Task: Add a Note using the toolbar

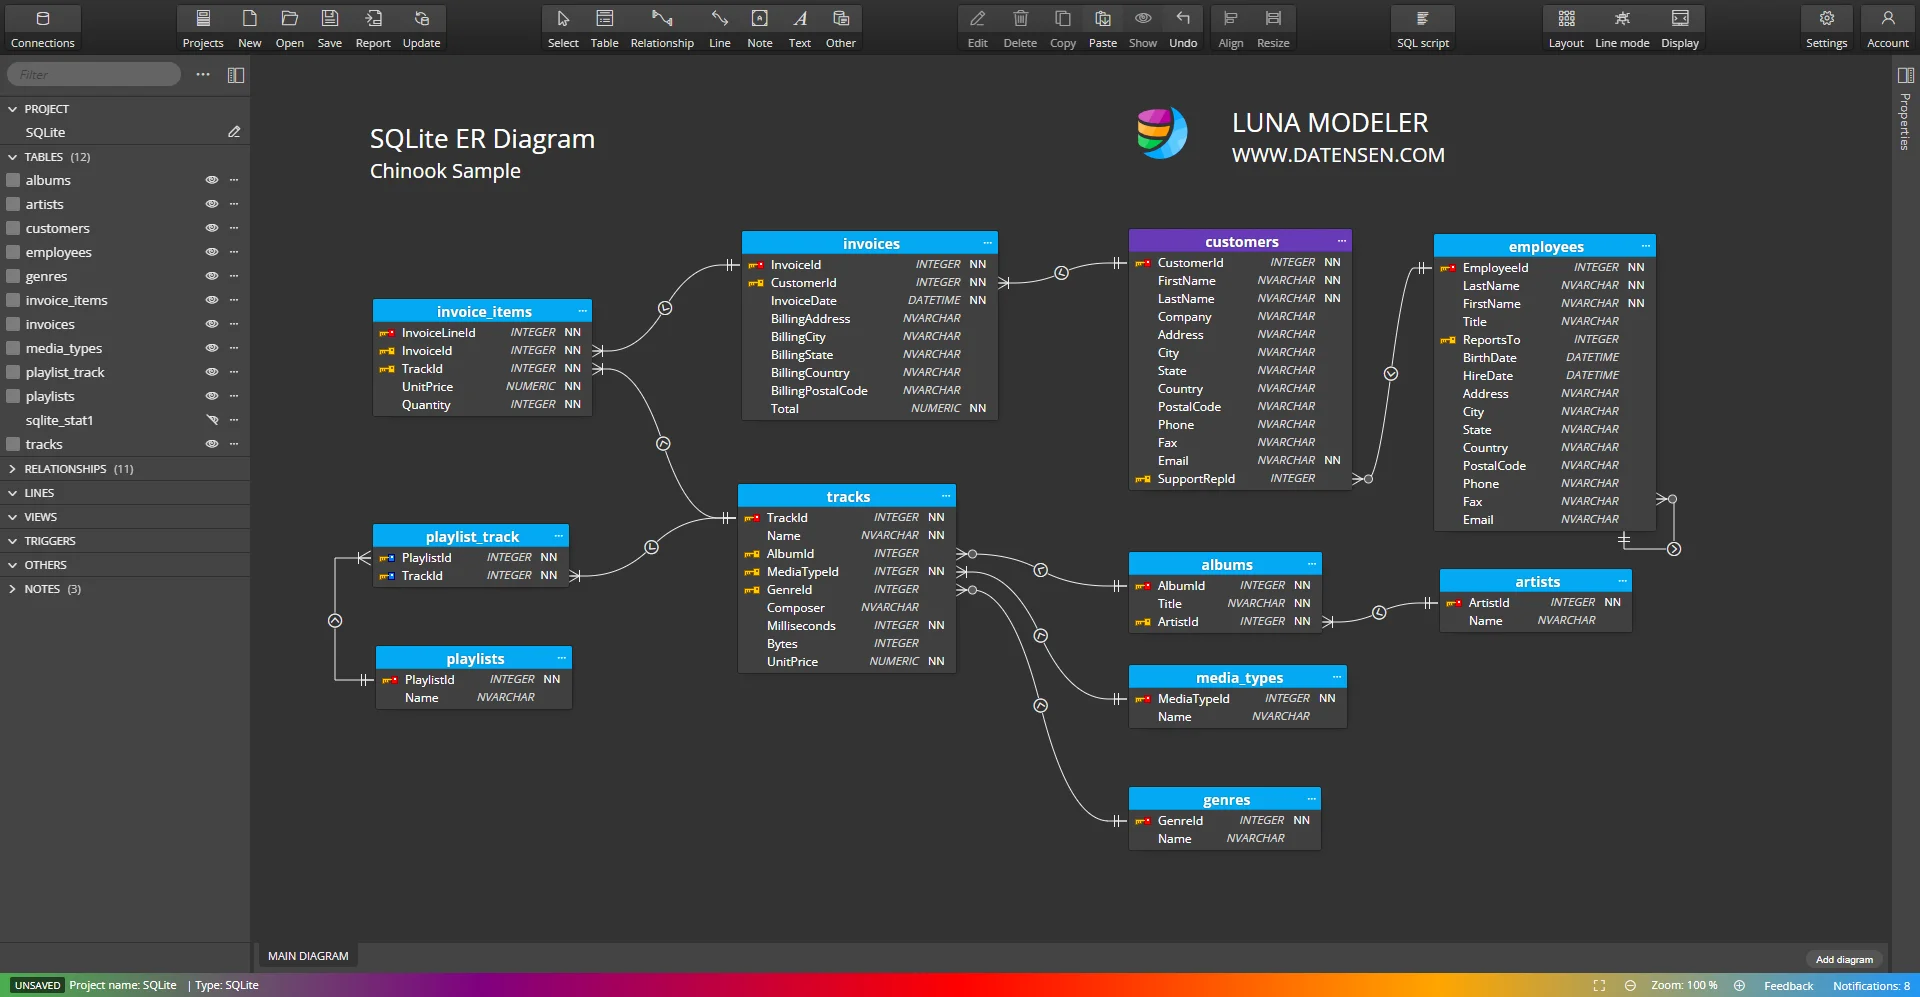Action: pos(759,27)
